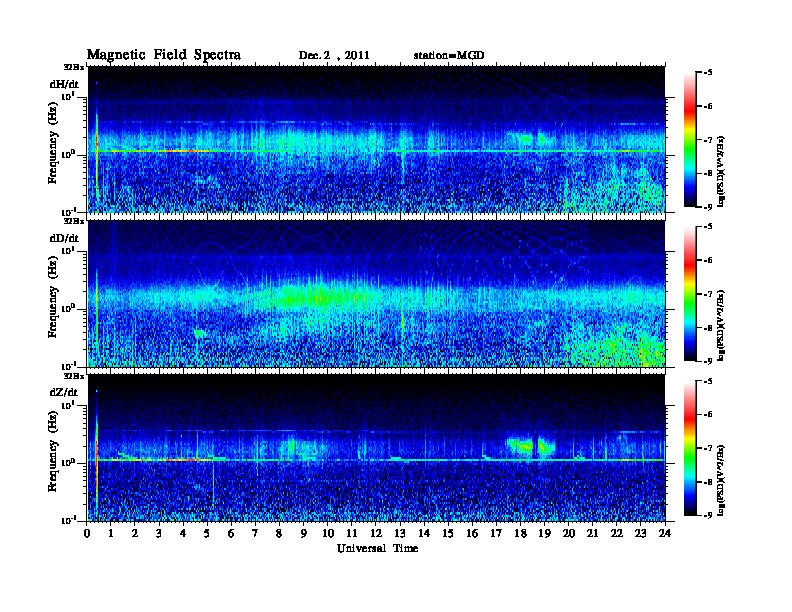The image size is (792, 612).
Task: Click the "3" hour tick label on the time axis
Action: click(159, 533)
